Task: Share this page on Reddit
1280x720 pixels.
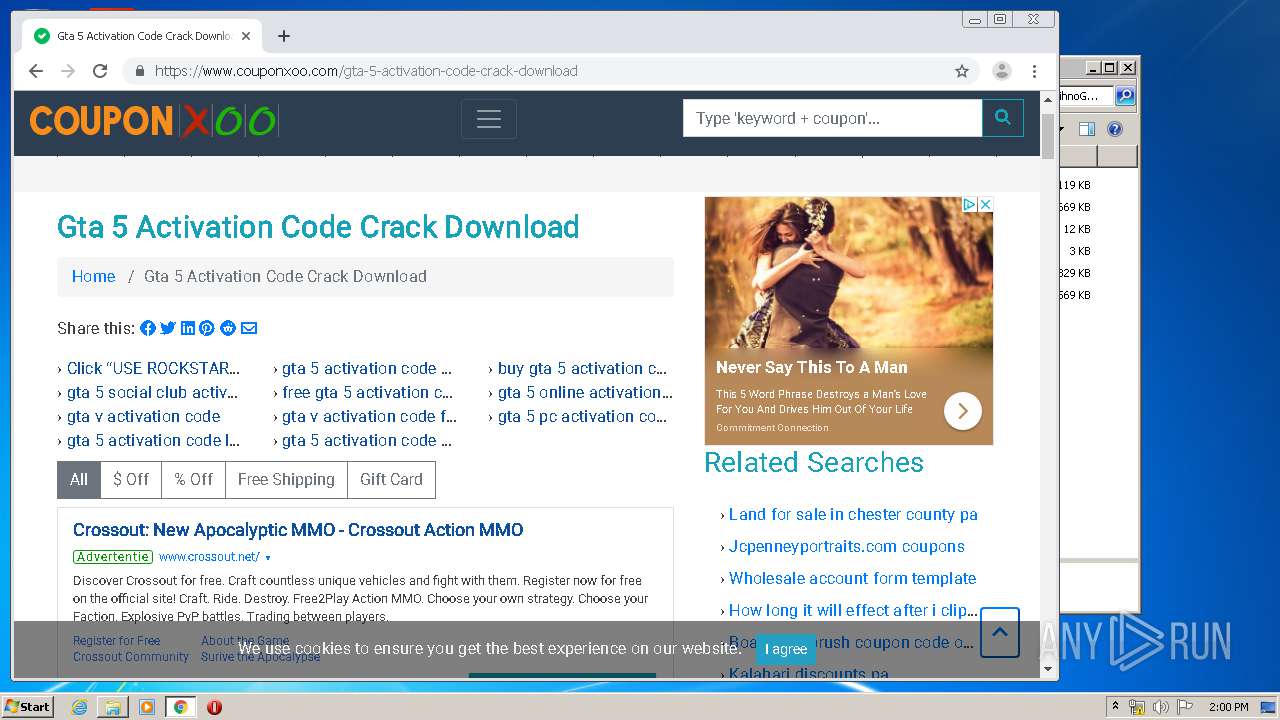Action: coord(229,328)
